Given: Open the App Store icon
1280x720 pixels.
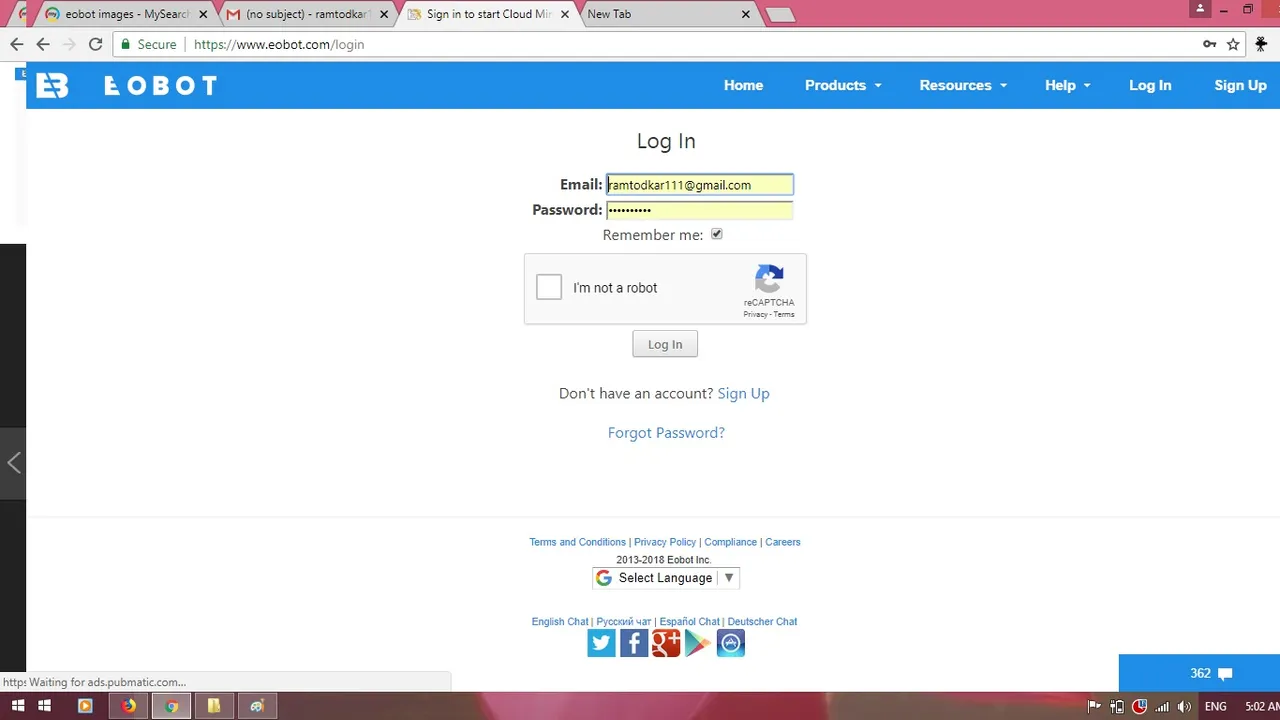Looking at the screenshot, I should tap(731, 643).
